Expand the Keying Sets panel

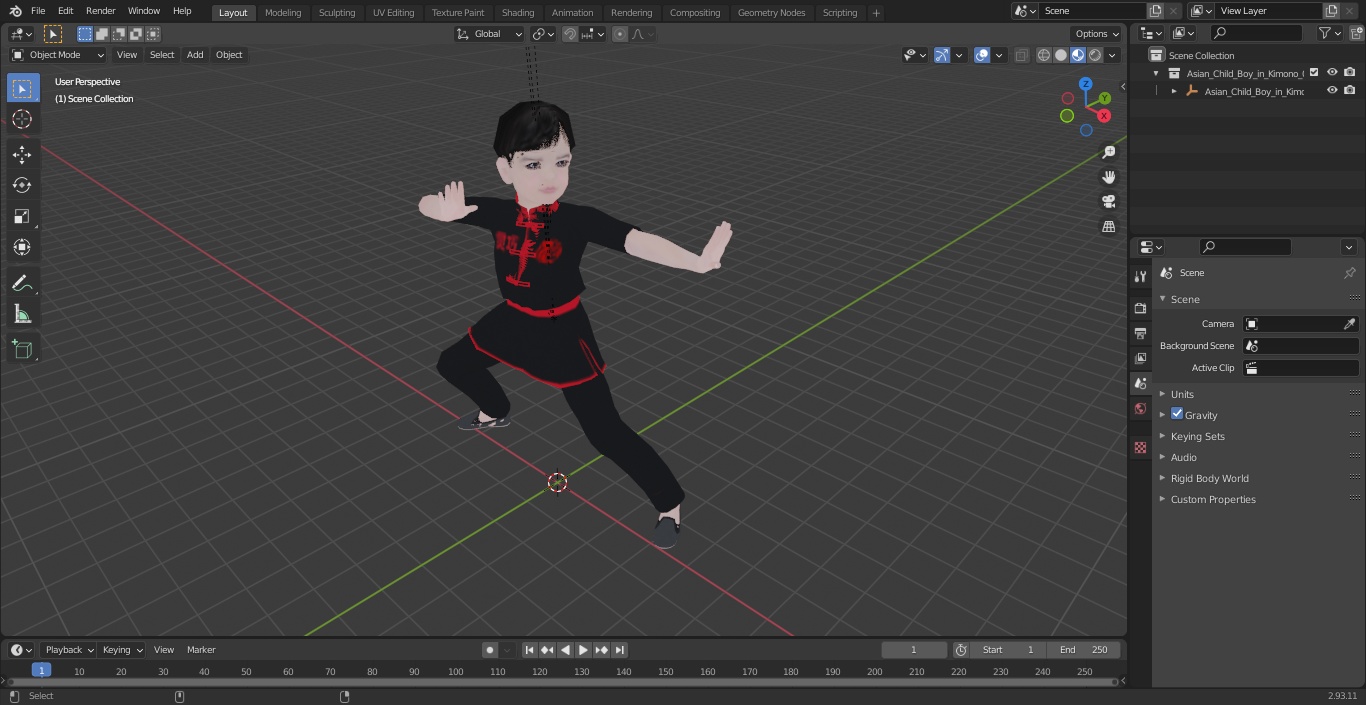[x=1197, y=436]
